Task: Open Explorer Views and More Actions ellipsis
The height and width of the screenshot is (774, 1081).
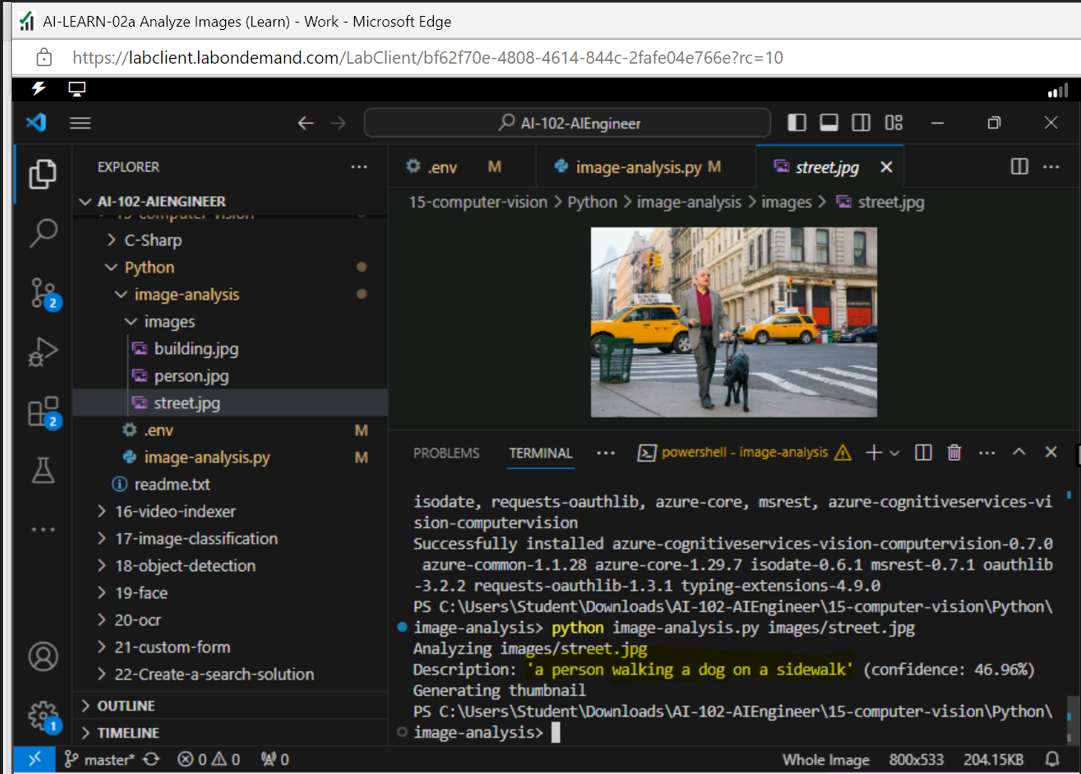Action: pyautogui.click(x=358, y=167)
